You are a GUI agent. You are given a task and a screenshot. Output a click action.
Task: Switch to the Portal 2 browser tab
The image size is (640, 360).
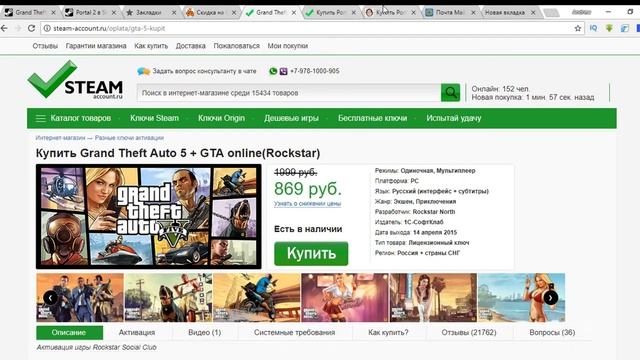point(91,13)
